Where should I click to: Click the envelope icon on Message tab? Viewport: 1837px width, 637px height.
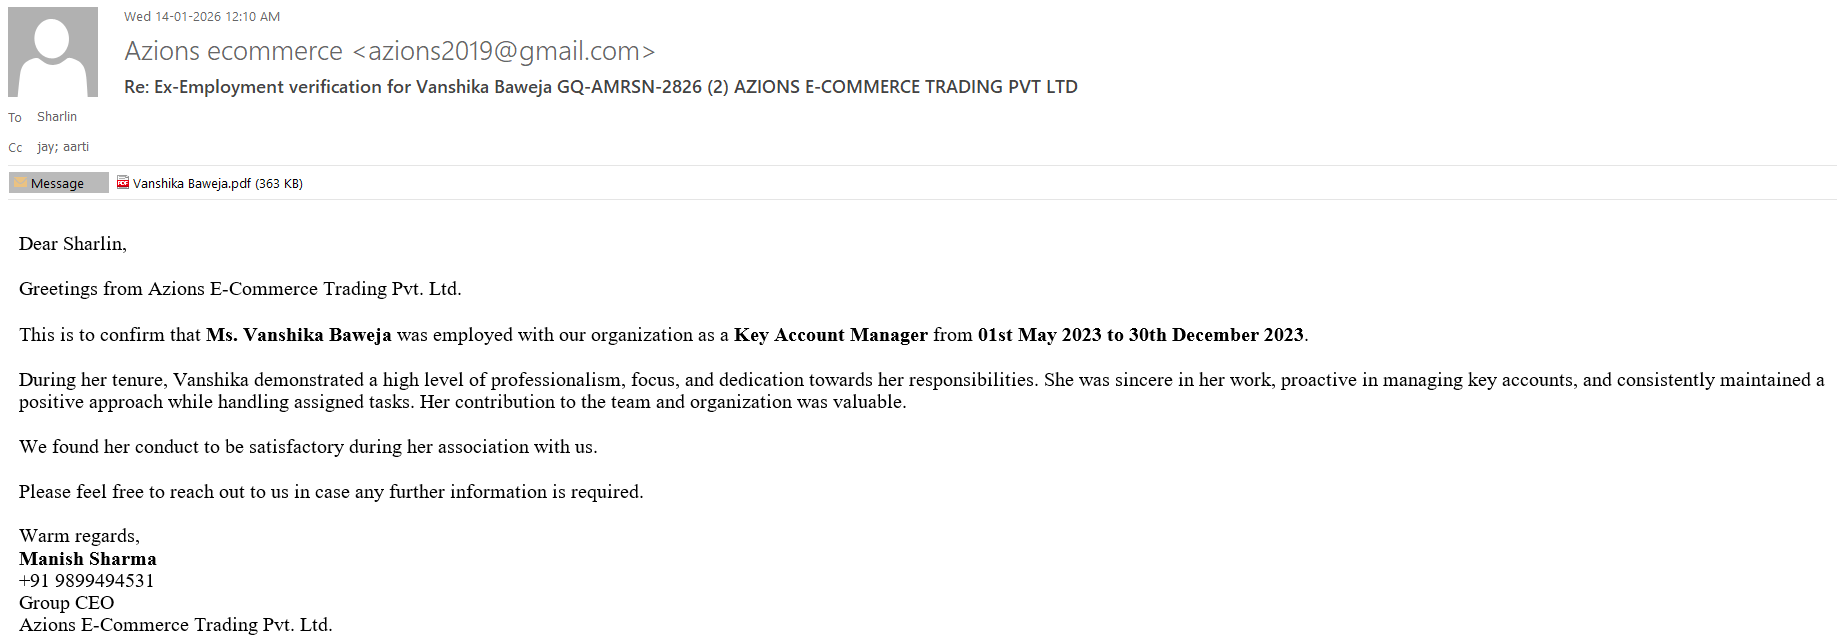pyautogui.click(x=20, y=183)
